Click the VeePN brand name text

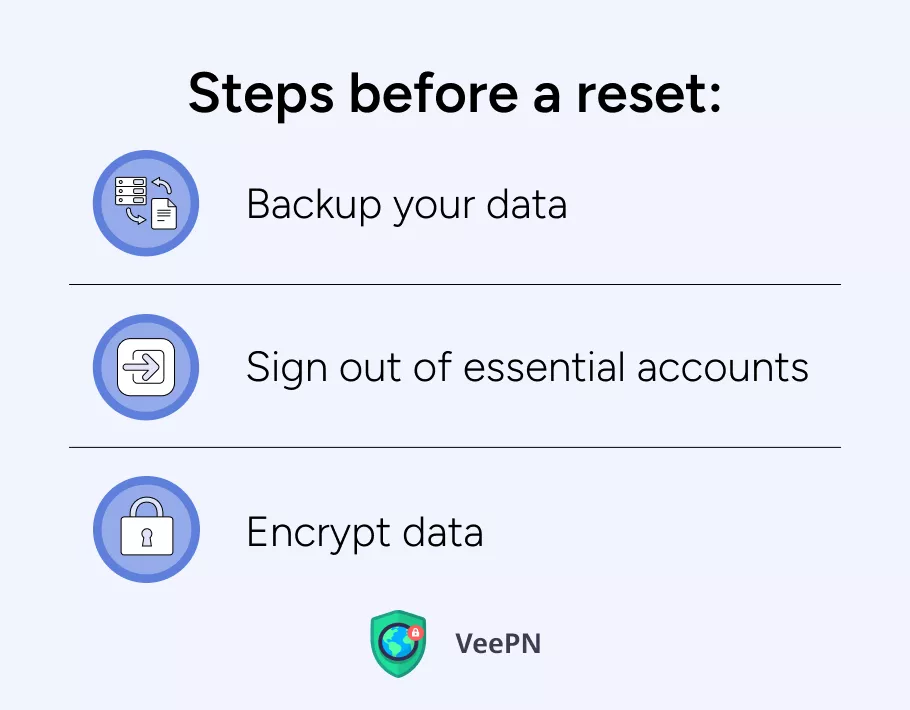pyautogui.click(x=498, y=643)
